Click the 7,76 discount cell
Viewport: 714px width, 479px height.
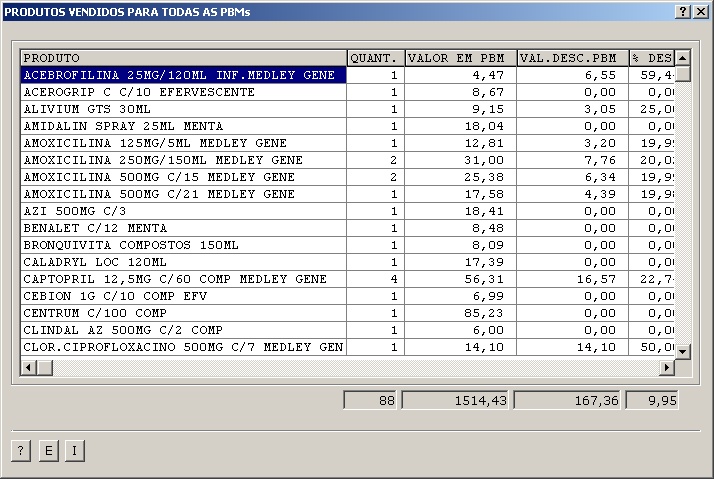pyautogui.click(x=572, y=160)
